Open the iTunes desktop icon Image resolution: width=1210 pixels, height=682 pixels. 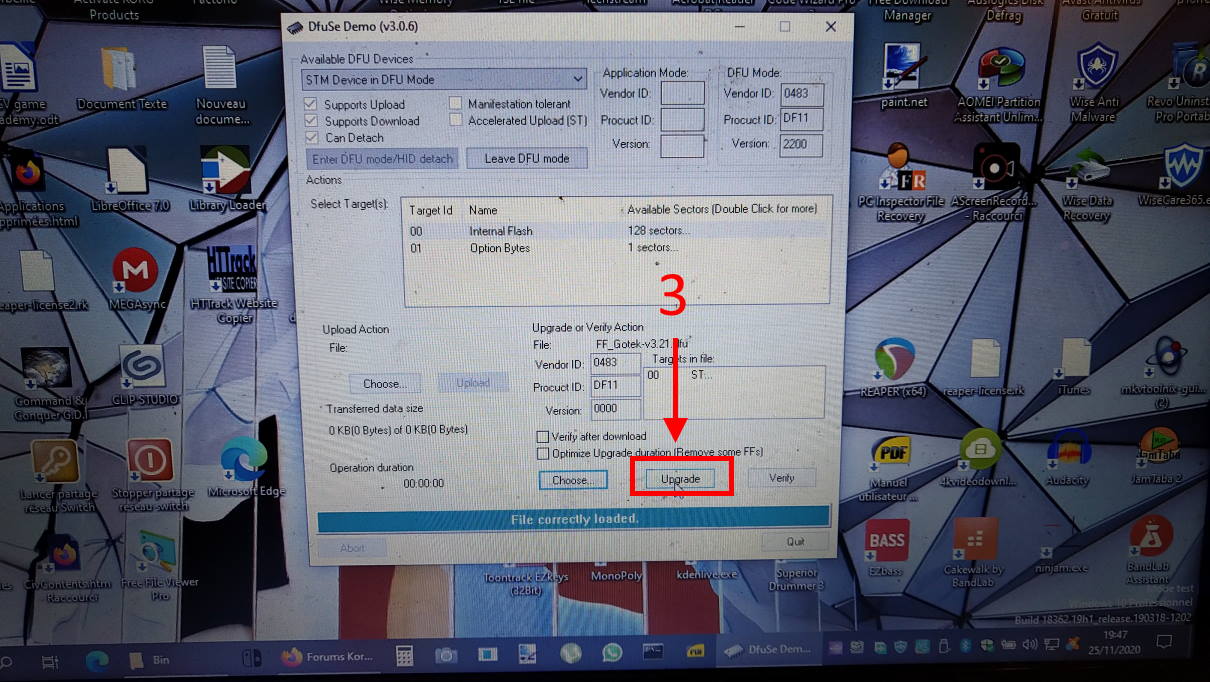[1076, 368]
